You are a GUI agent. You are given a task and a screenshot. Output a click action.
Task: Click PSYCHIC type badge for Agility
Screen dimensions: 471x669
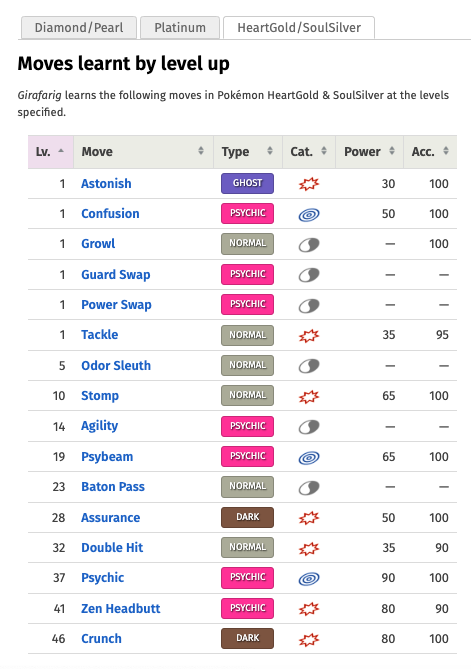247,426
